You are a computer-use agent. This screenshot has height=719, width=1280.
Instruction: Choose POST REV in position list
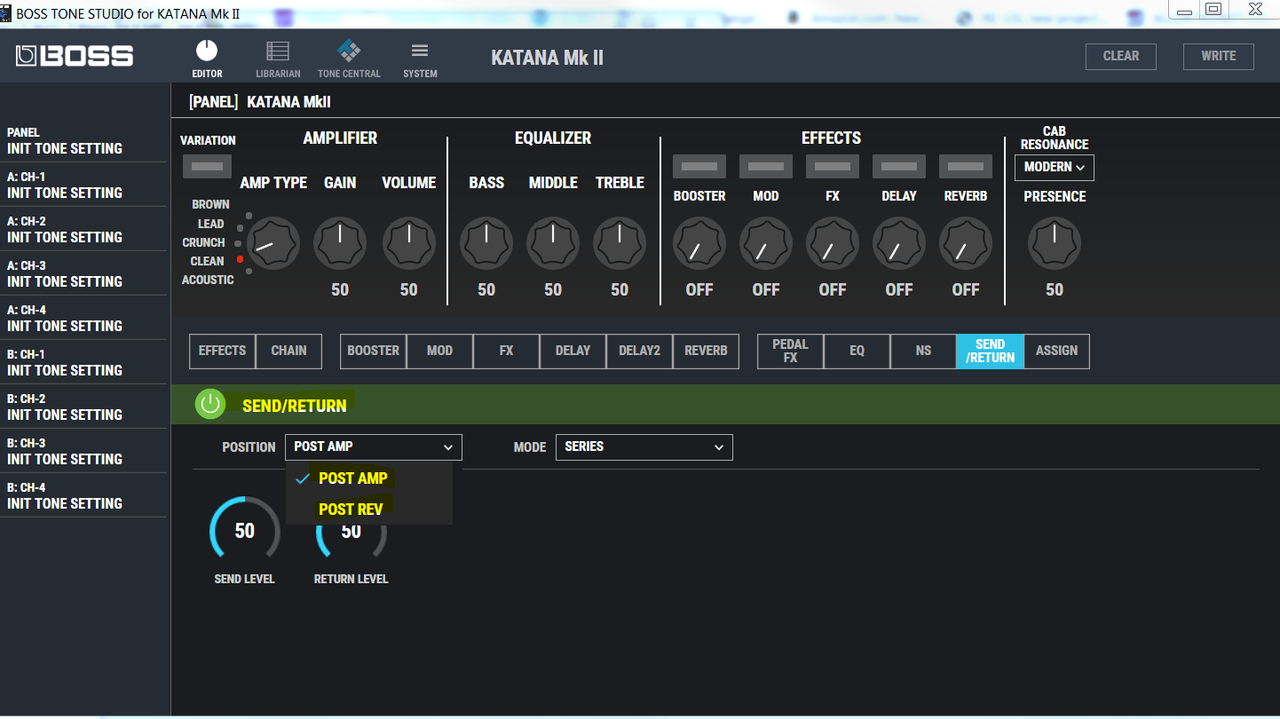[x=369, y=509]
